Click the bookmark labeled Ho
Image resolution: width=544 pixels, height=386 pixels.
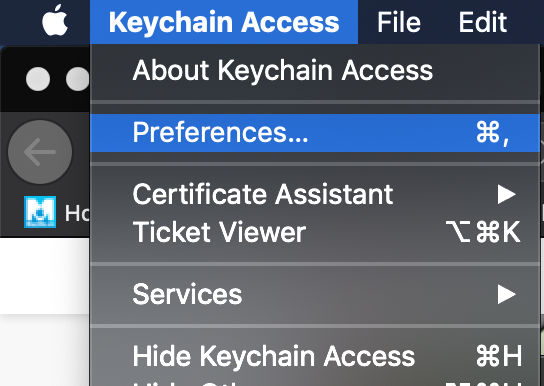click(x=77, y=213)
